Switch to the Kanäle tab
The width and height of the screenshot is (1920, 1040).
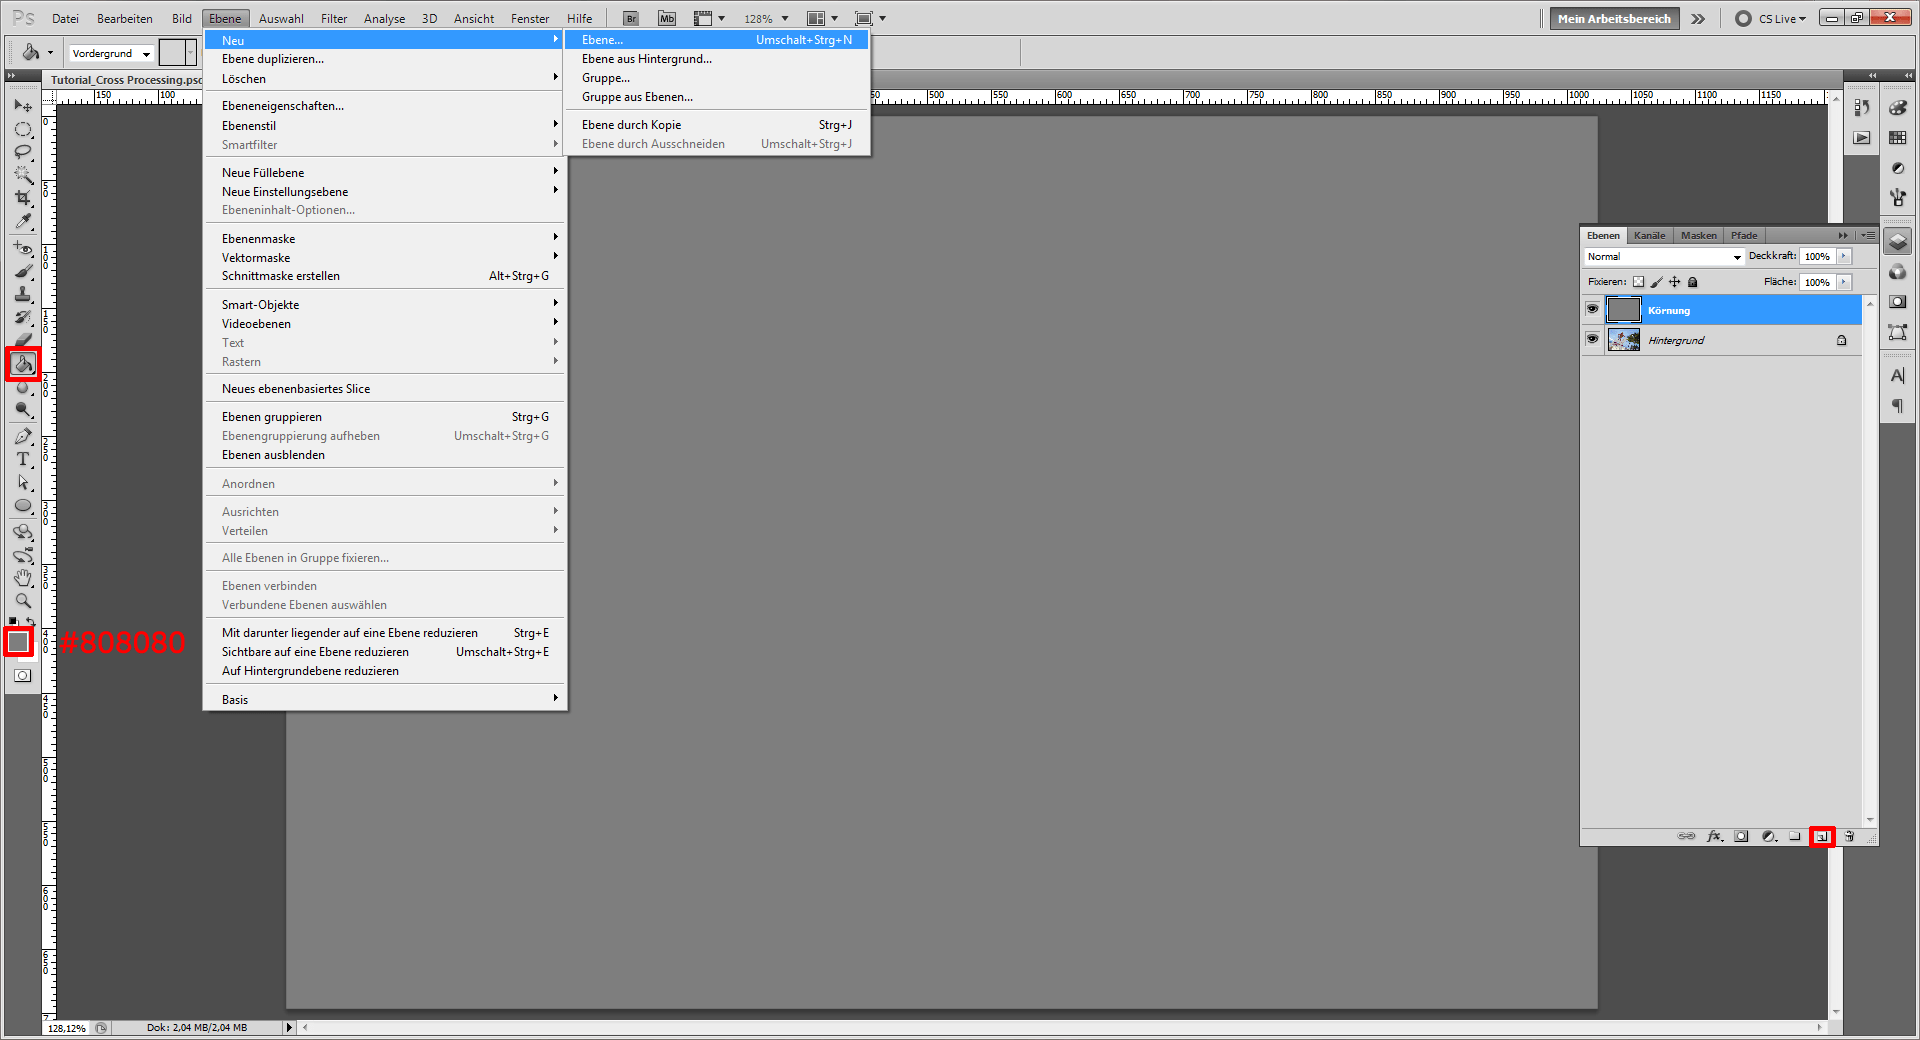[1649, 236]
